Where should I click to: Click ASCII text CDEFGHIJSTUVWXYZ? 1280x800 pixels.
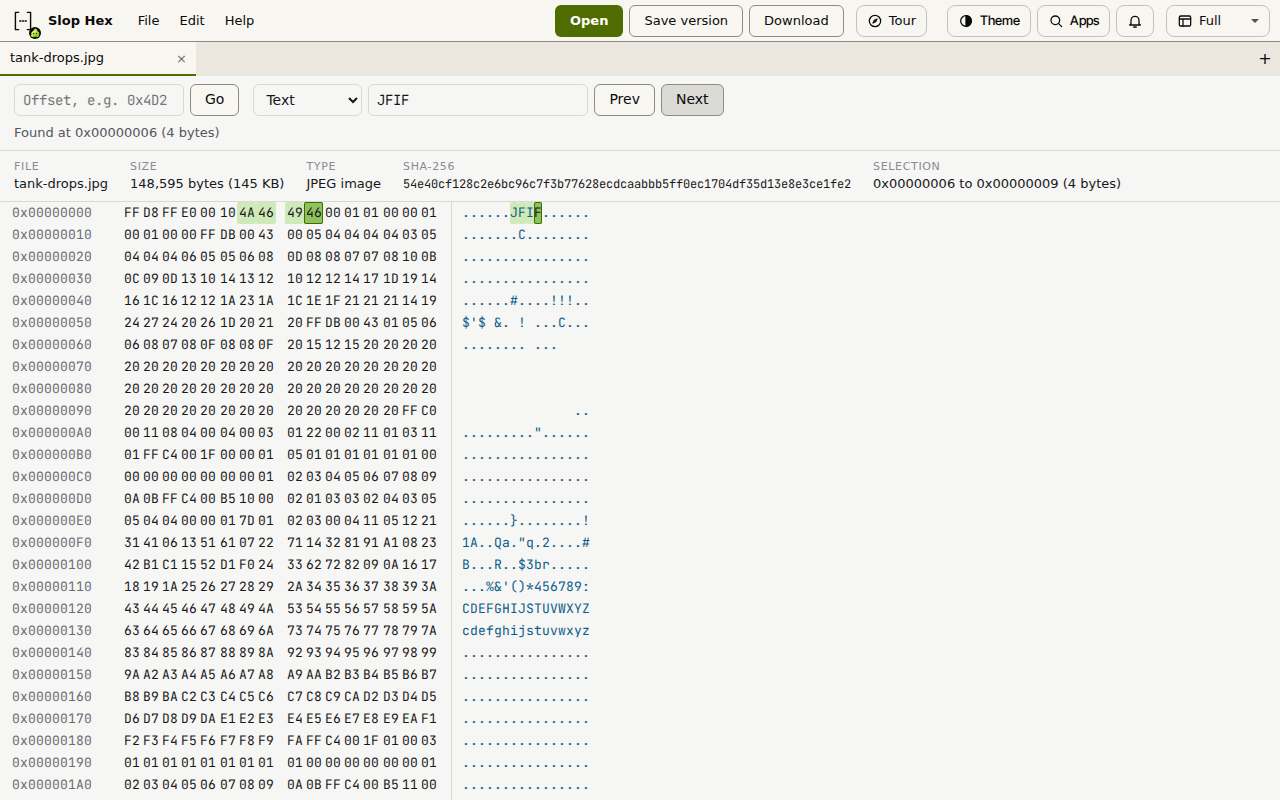click(x=526, y=609)
